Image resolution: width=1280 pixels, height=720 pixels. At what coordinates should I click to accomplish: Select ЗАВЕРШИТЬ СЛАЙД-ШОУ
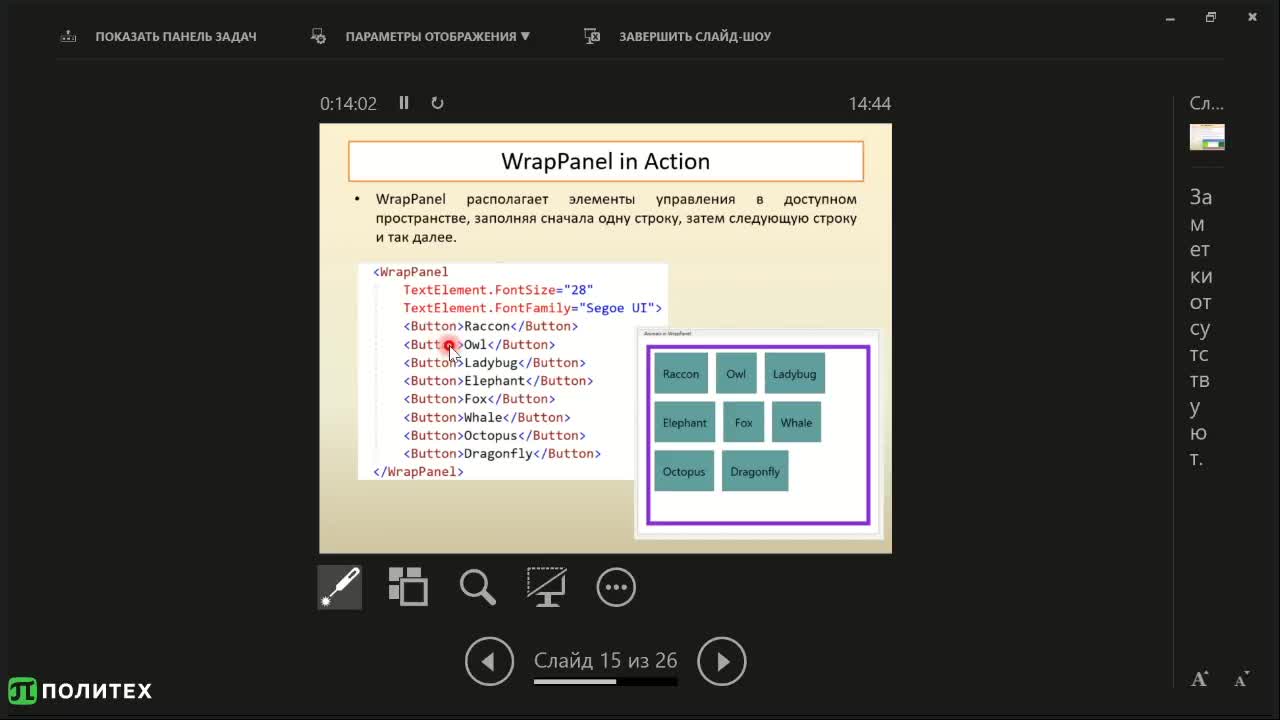pyautogui.click(x=695, y=36)
